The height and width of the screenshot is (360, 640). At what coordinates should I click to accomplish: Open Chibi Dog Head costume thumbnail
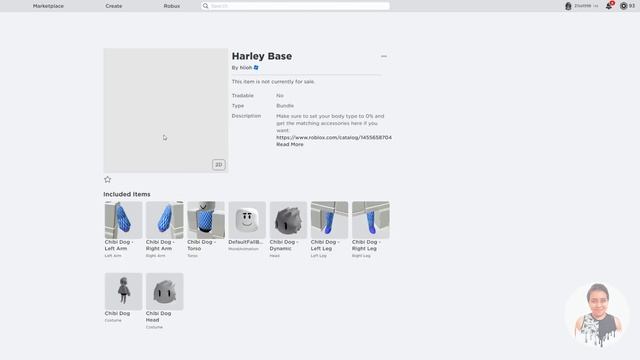click(164, 291)
